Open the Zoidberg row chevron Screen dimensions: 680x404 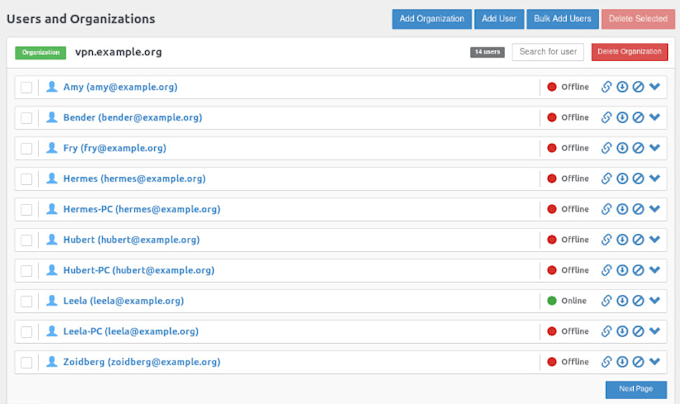[x=655, y=362]
